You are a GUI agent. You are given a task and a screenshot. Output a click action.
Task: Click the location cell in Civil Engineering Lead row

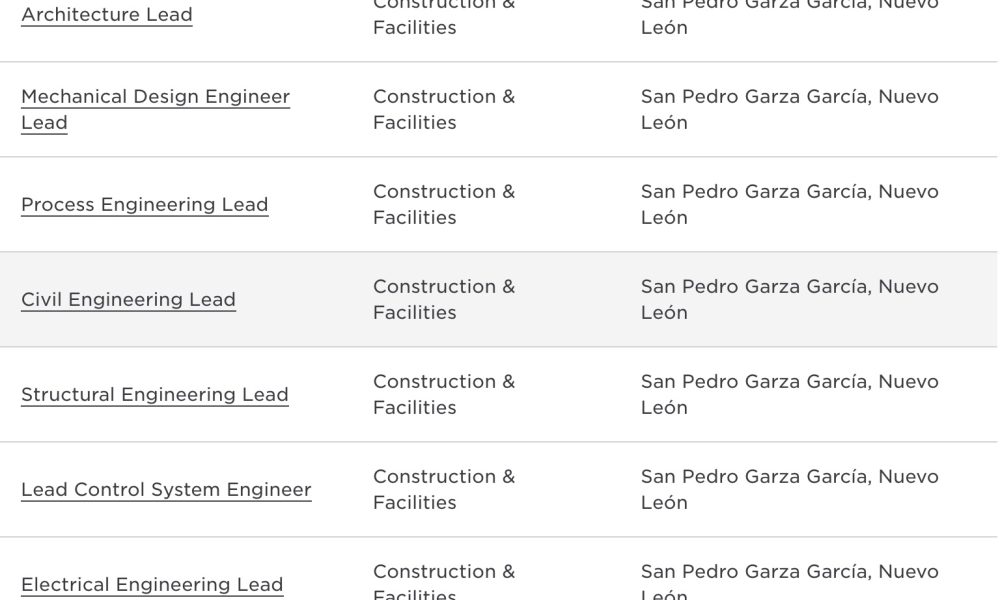pyautogui.click(x=790, y=300)
